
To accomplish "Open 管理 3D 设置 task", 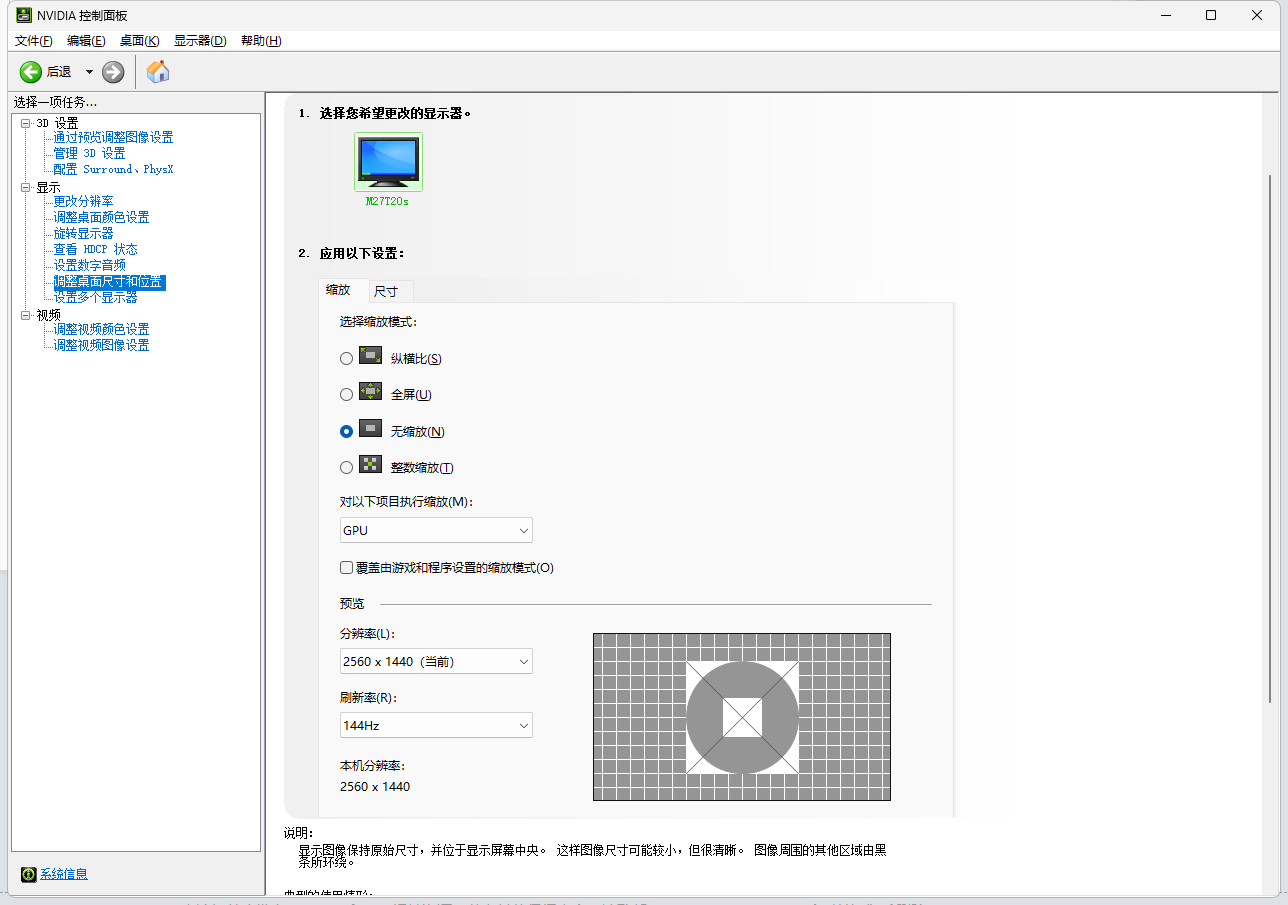I will coord(90,153).
